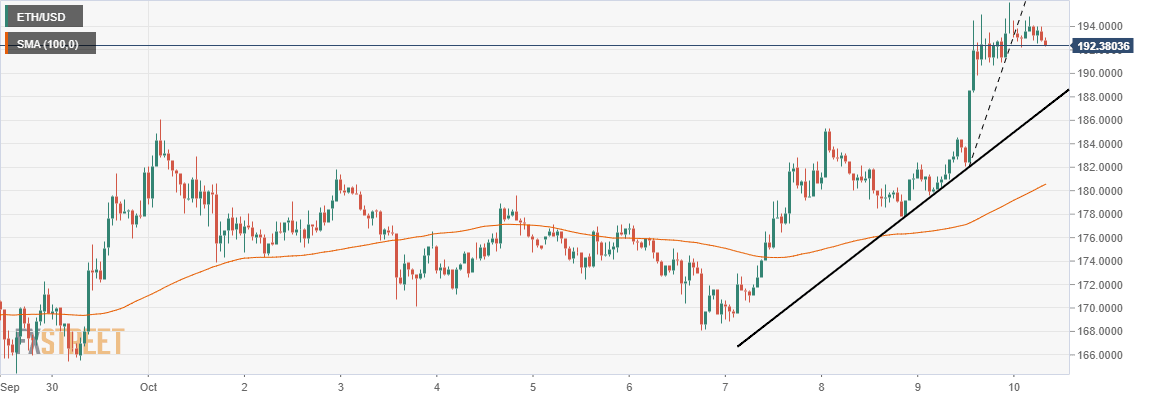Select the 8 date marker on time axis
The height and width of the screenshot is (400, 1153).
click(821, 386)
